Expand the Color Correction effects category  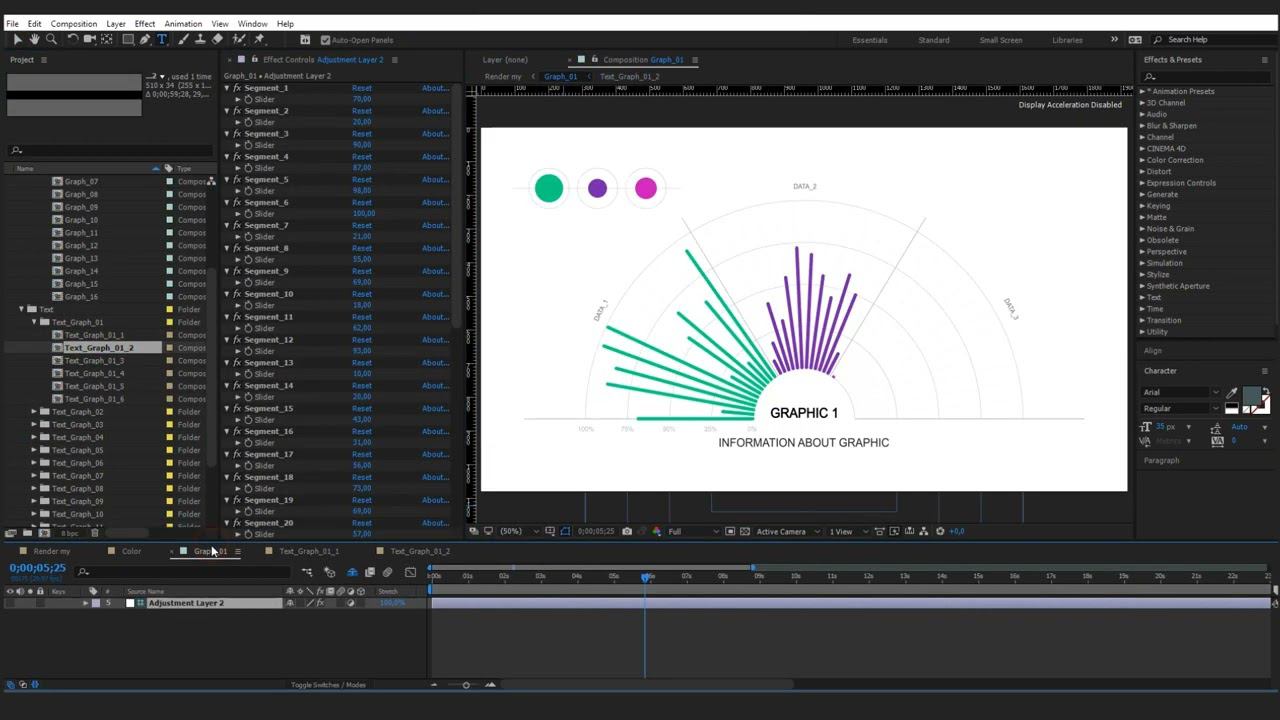pyautogui.click(x=1142, y=160)
